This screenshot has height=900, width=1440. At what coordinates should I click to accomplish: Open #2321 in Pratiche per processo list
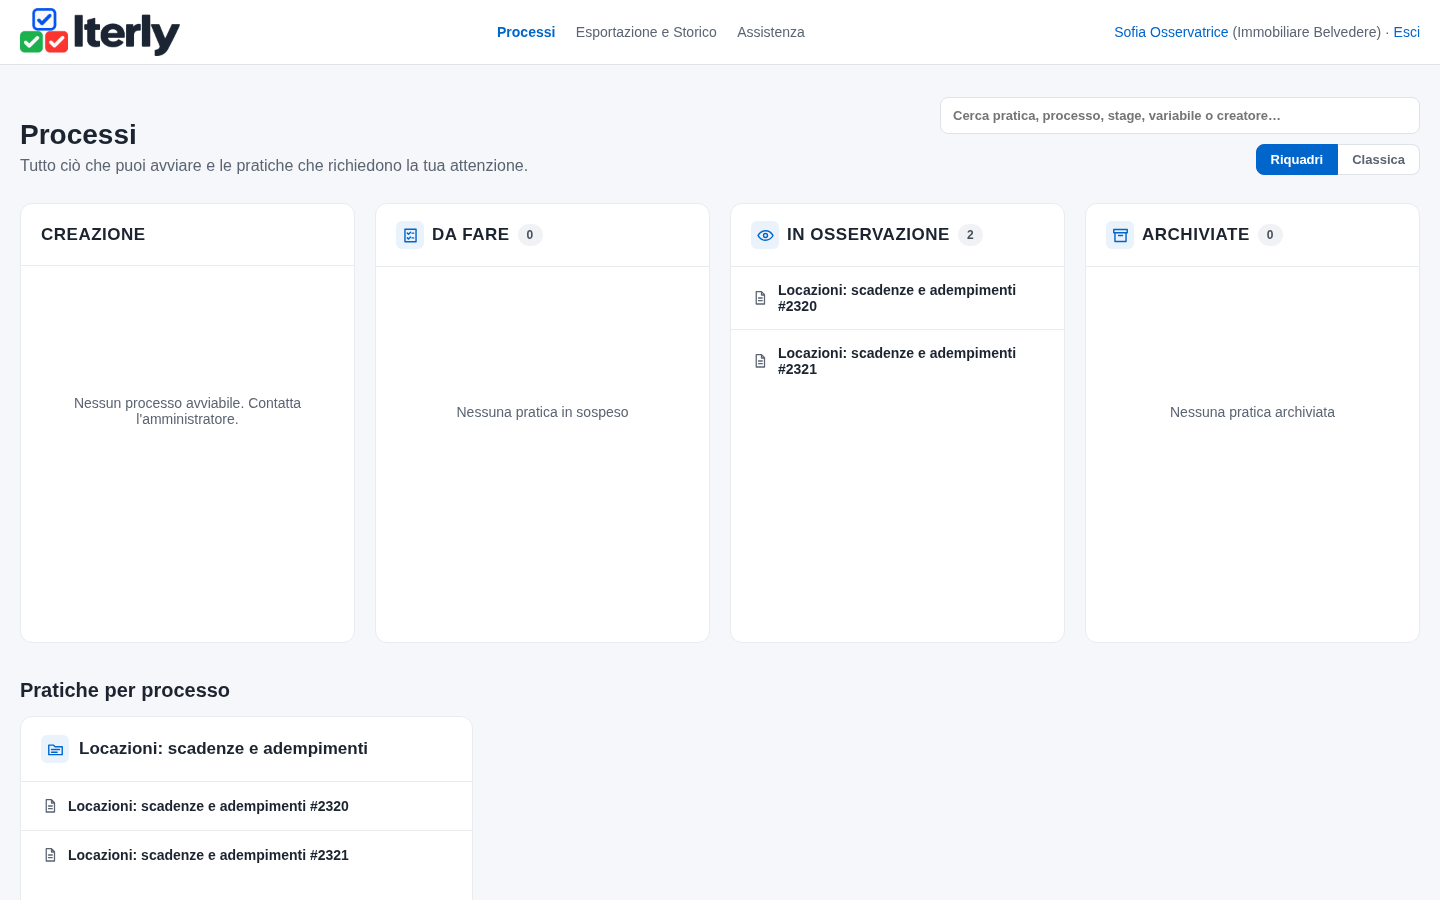(x=246, y=855)
